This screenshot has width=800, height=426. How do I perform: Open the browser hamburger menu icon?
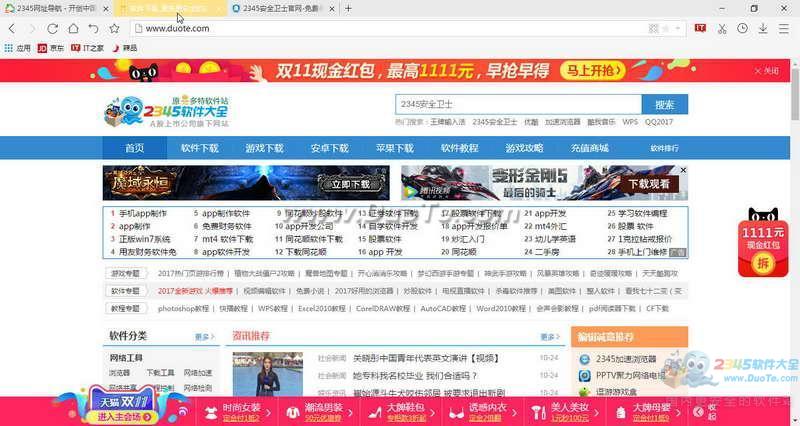point(785,28)
